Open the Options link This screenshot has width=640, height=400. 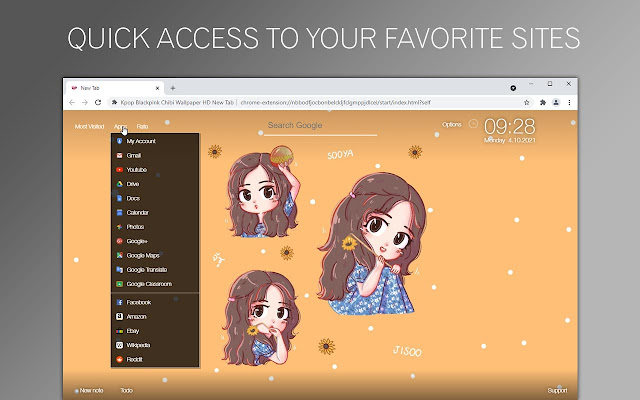click(452, 124)
